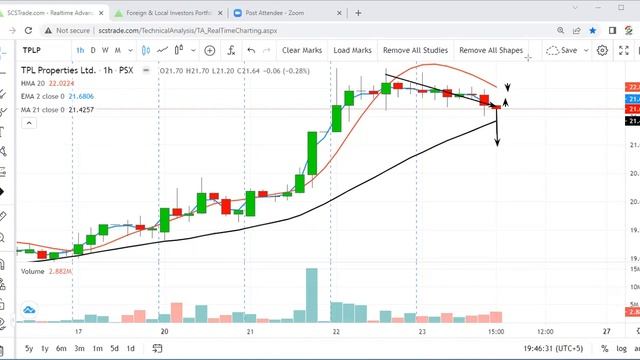Click the browser page zoom icon
The image size is (640, 360).
560,31
